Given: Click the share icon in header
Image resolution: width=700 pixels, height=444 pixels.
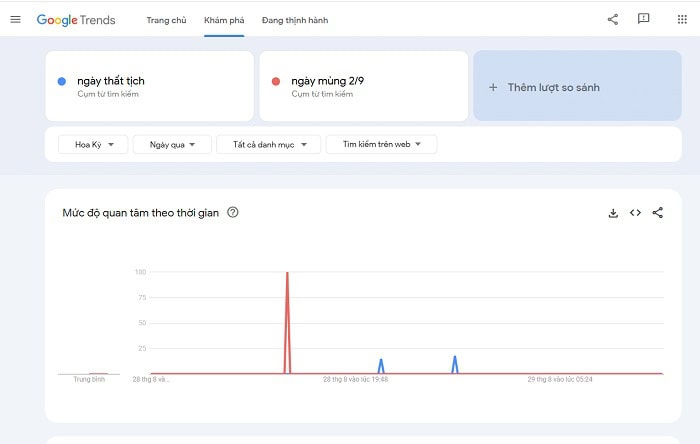Looking at the screenshot, I should [x=613, y=20].
